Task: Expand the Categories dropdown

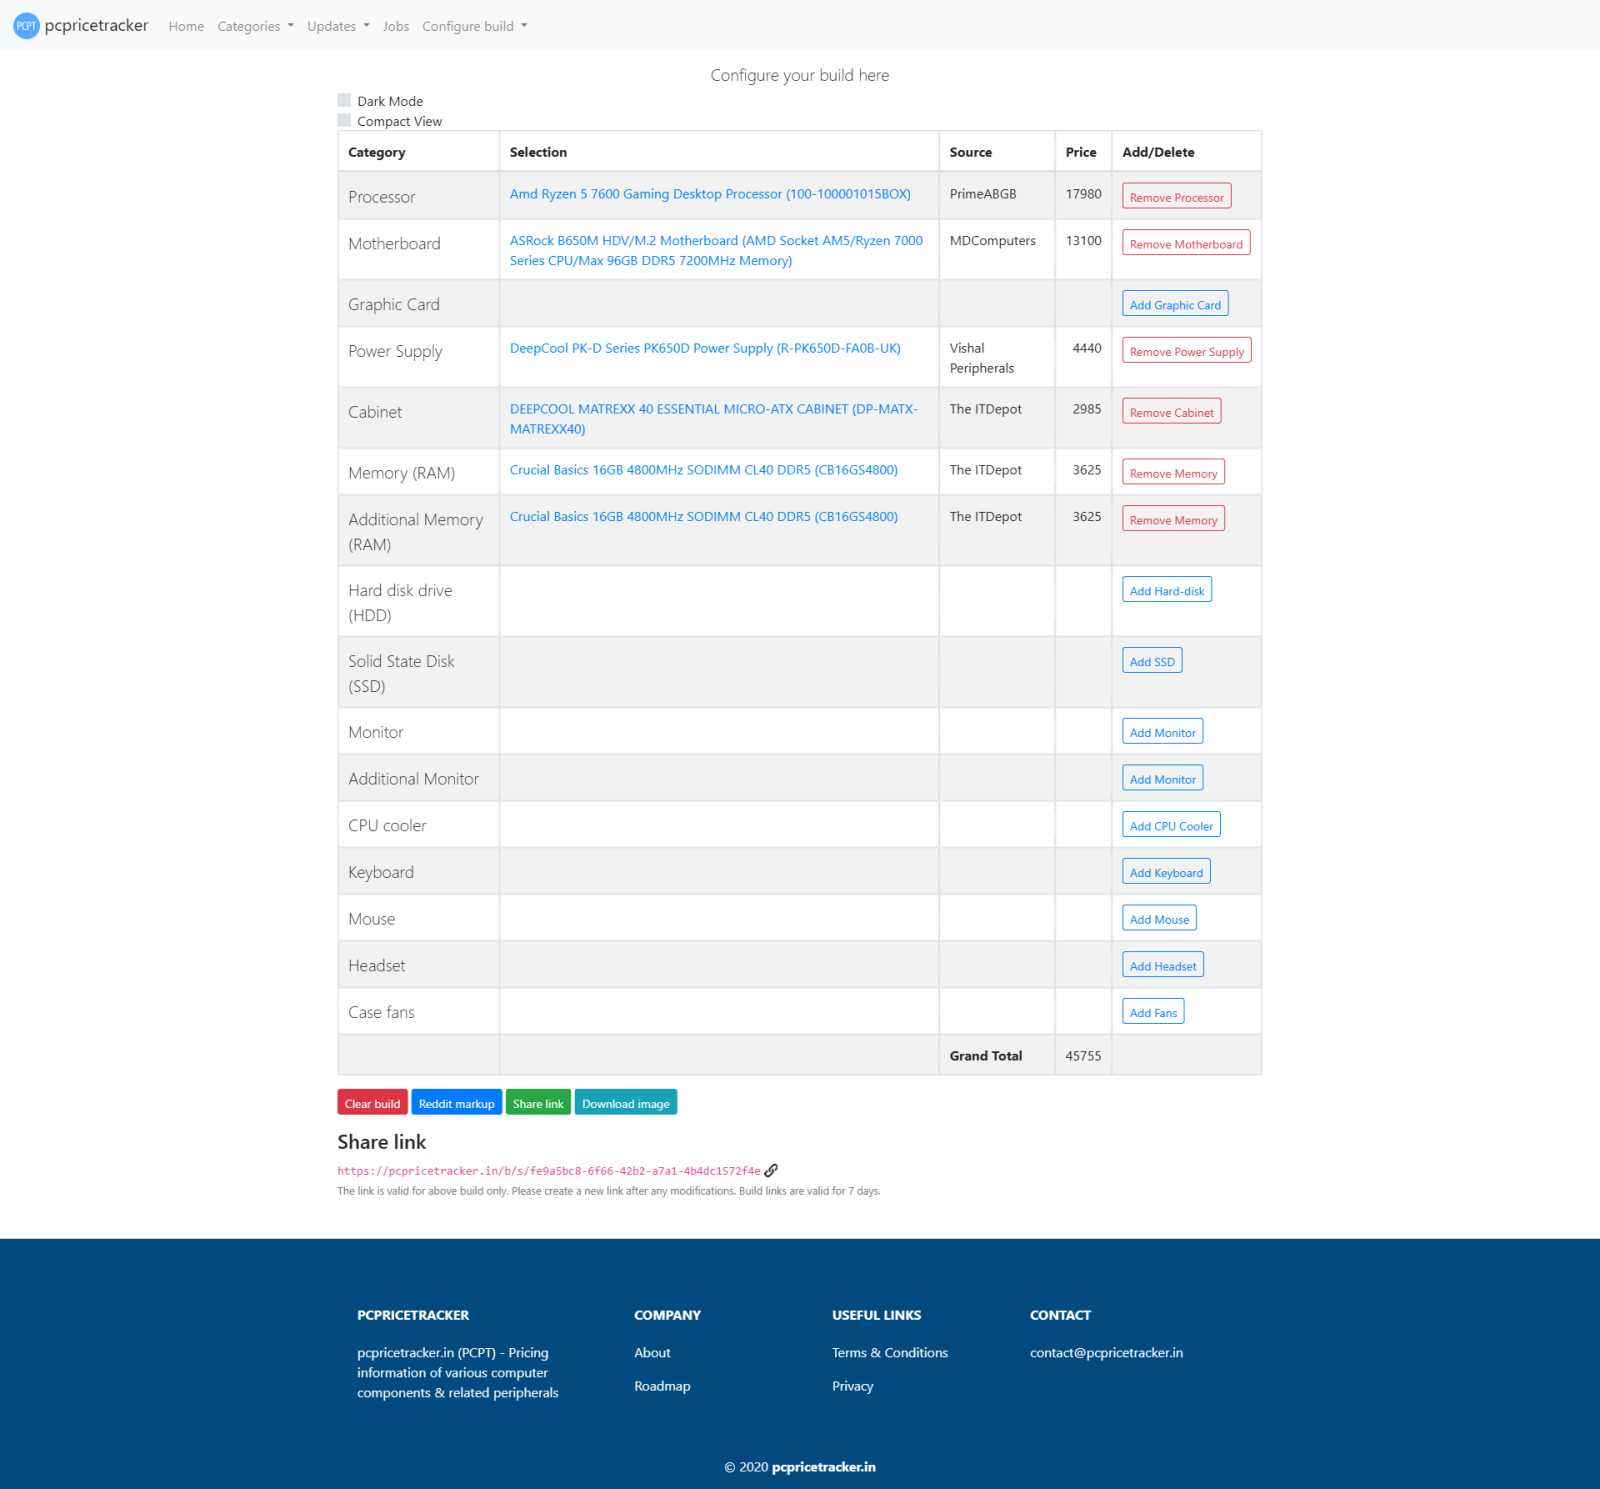Action: pos(255,26)
